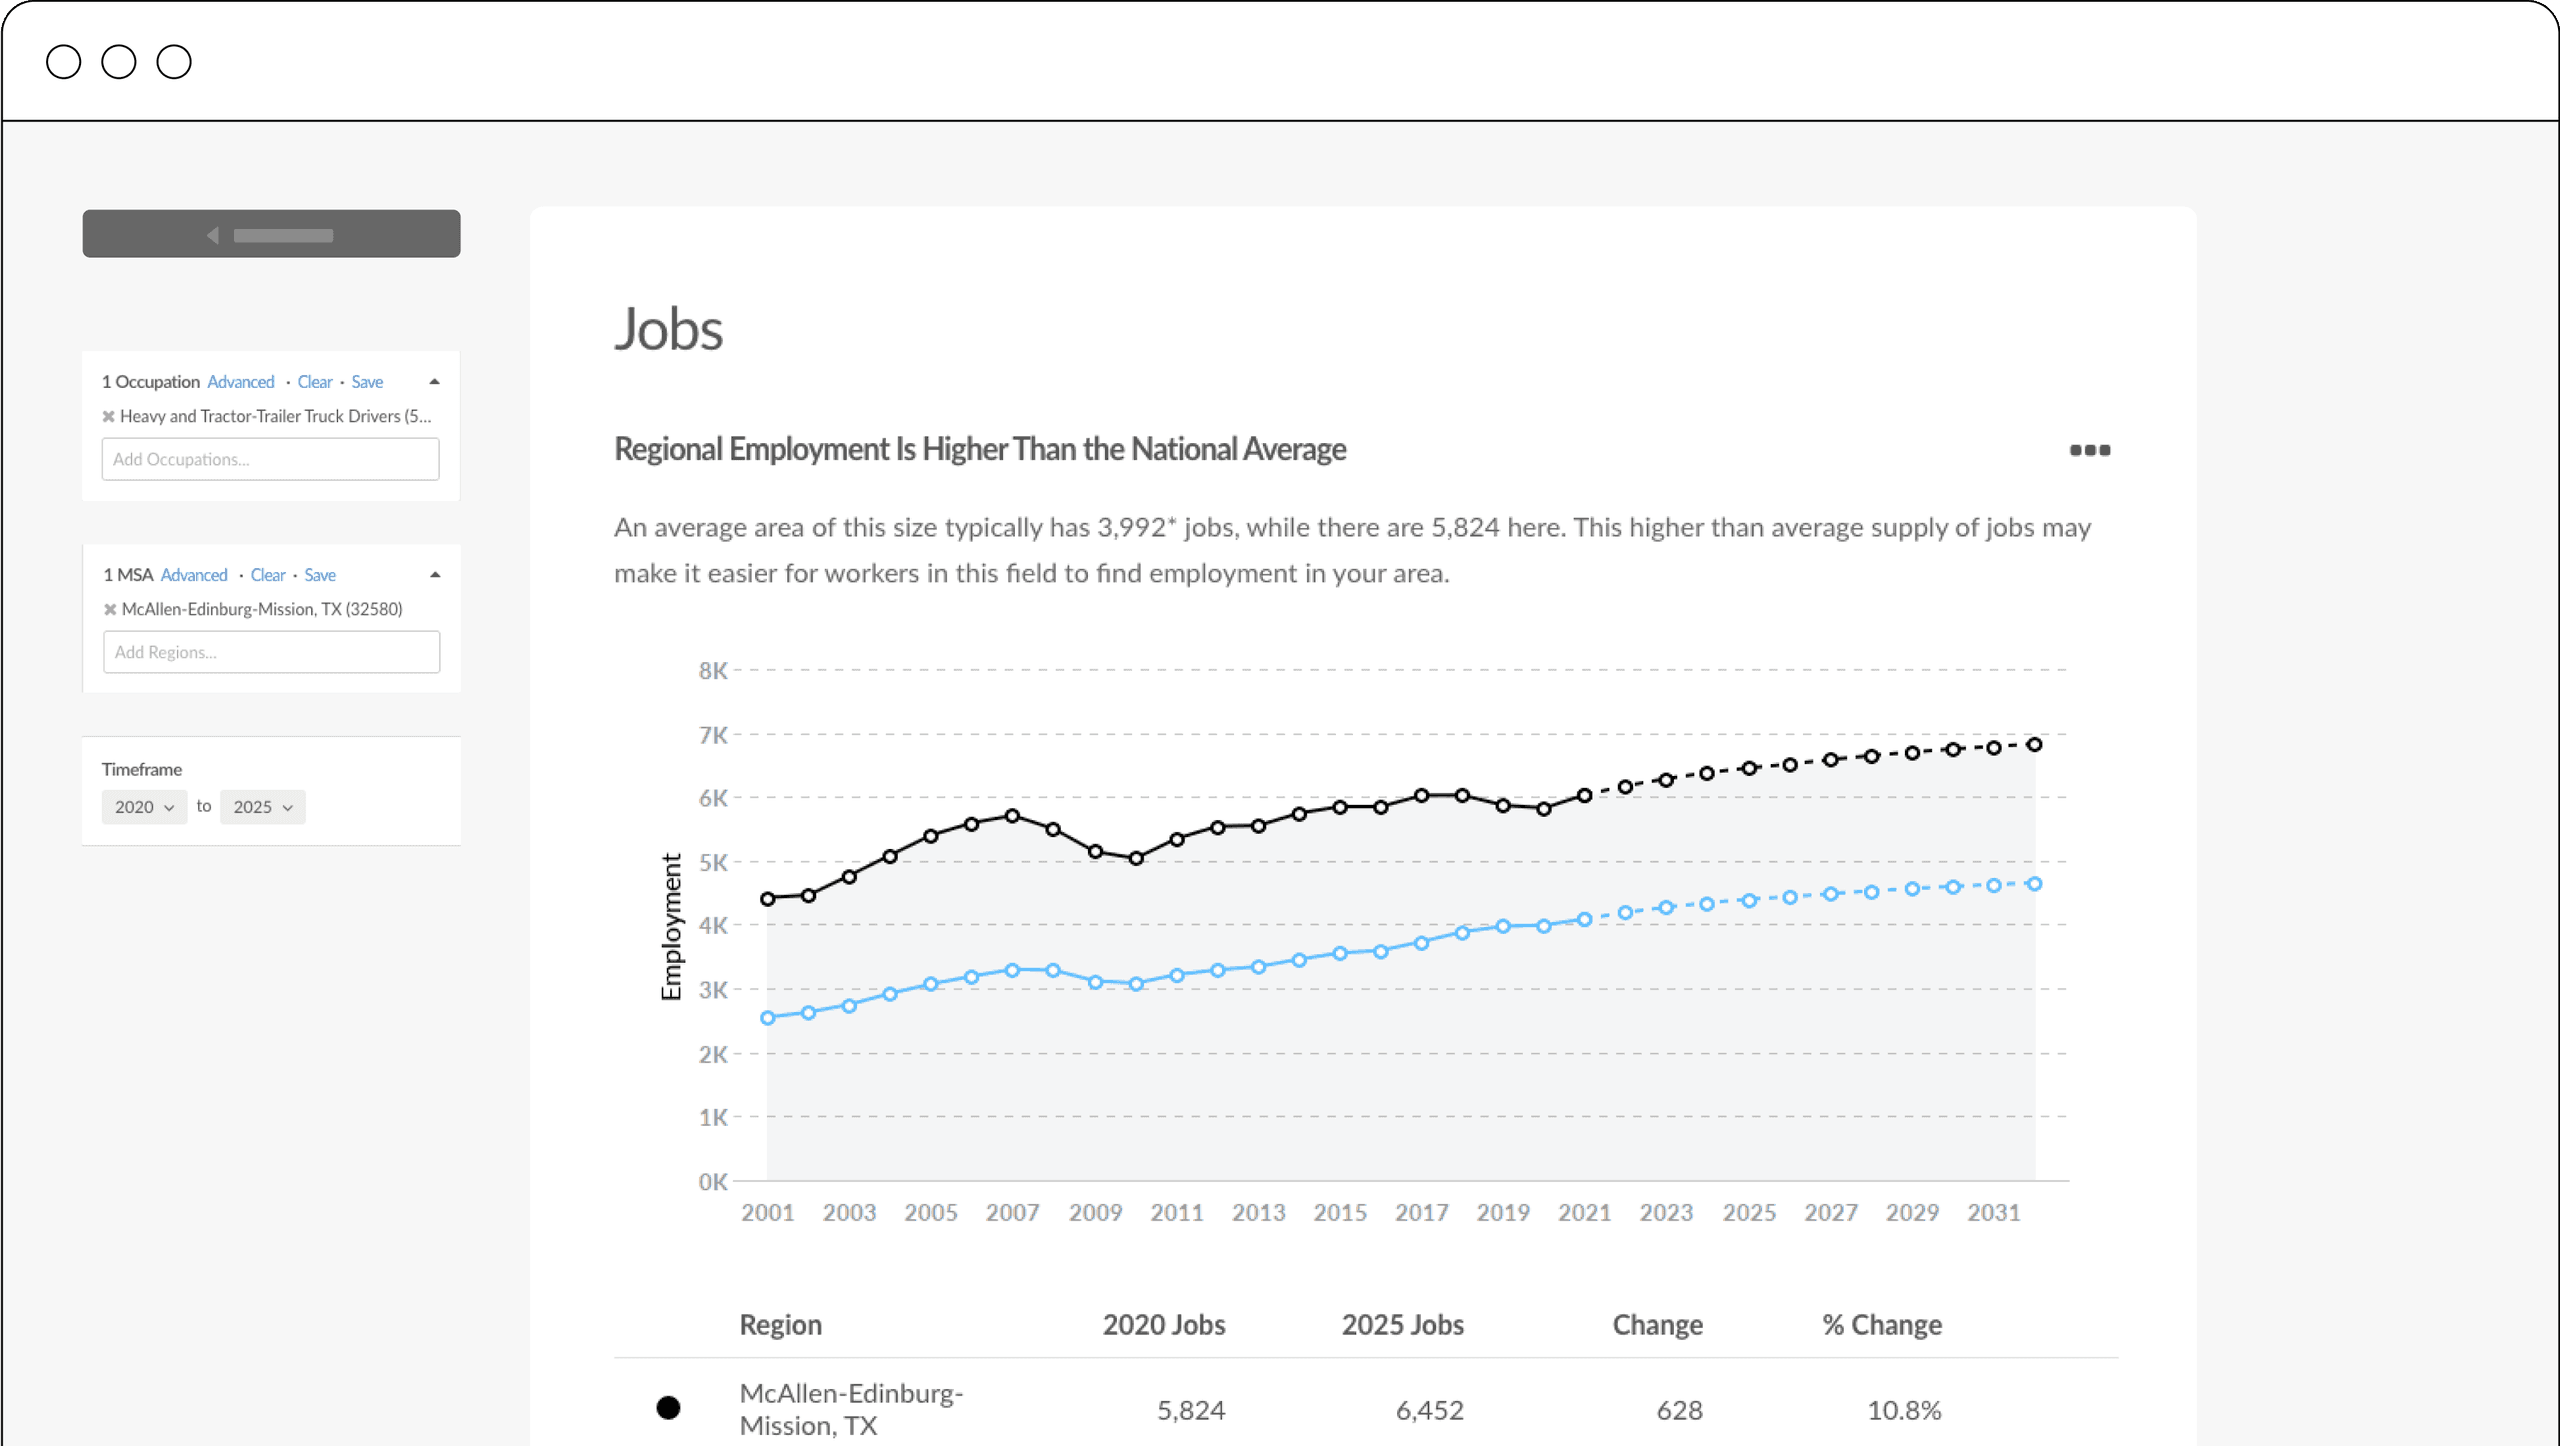Screen dimensions: 2560x1446
Task: Click the gray back arrow button
Action: 271,234
